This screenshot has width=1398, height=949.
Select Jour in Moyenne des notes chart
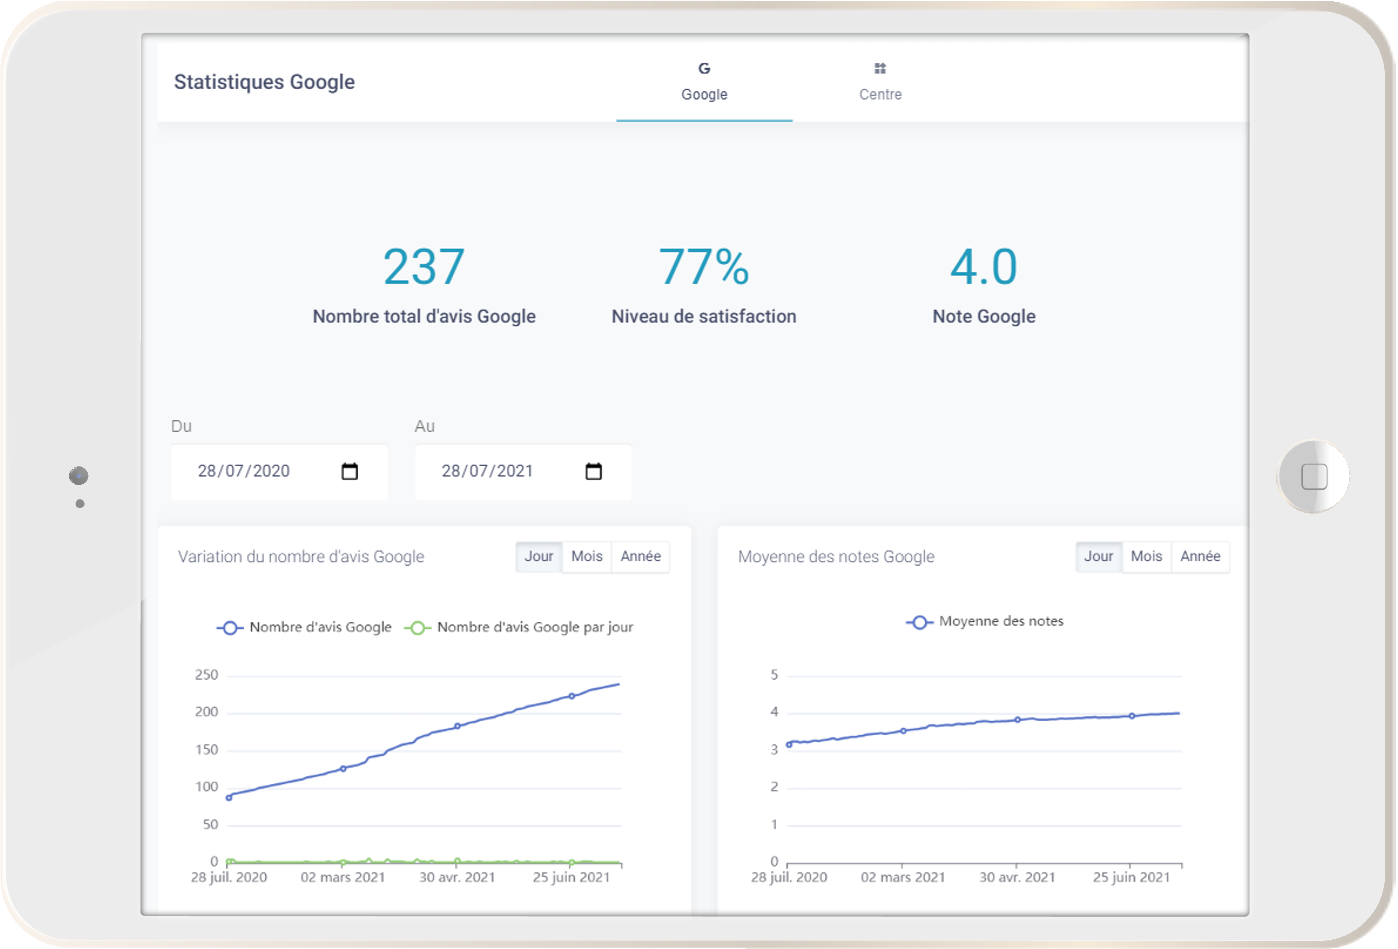(1099, 557)
